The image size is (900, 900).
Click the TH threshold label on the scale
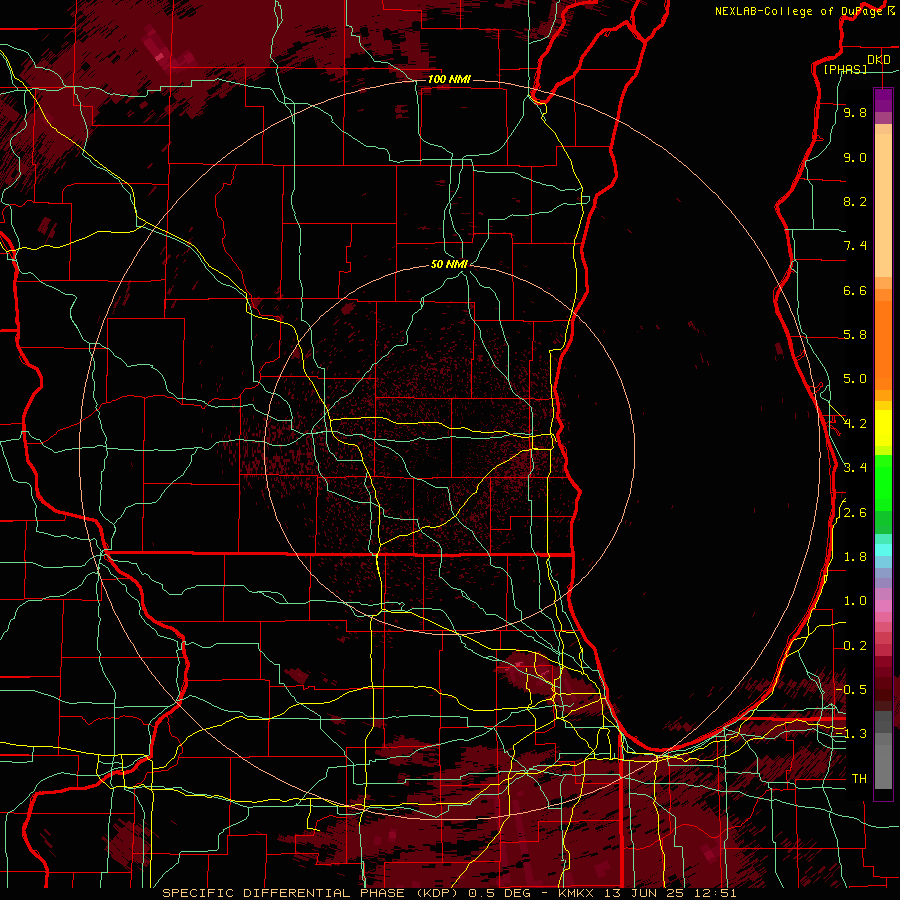(859, 779)
